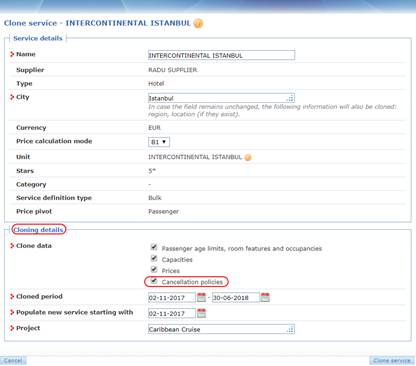Click the Project field containing Caribbean Cruise
Screen dimensions: 416x366
coord(221,329)
